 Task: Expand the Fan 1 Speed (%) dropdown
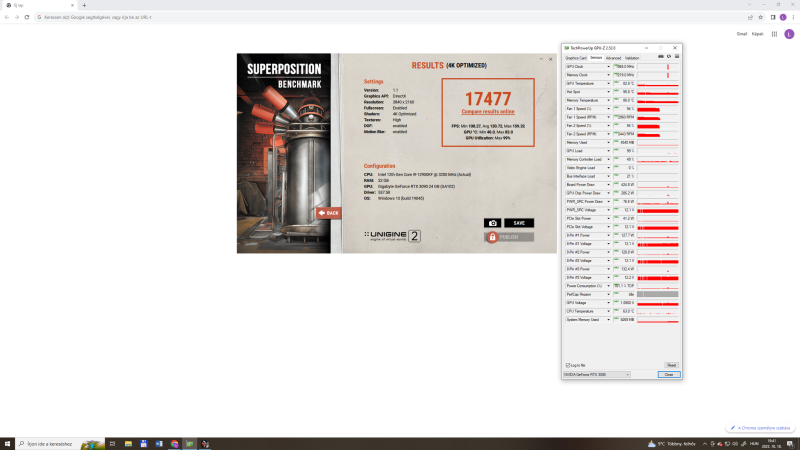(x=608, y=109)
